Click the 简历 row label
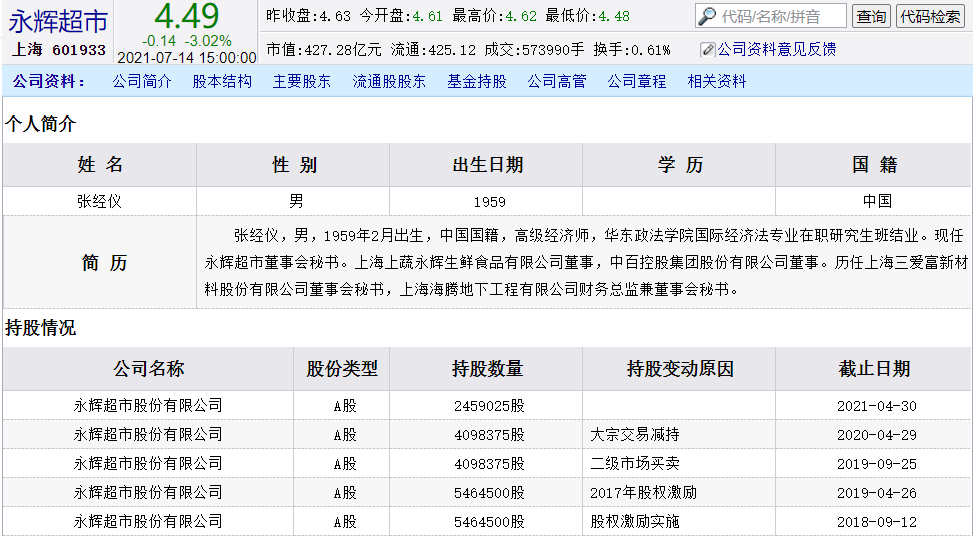Screen dimensions: 976x536 click(x=104, y=263)
